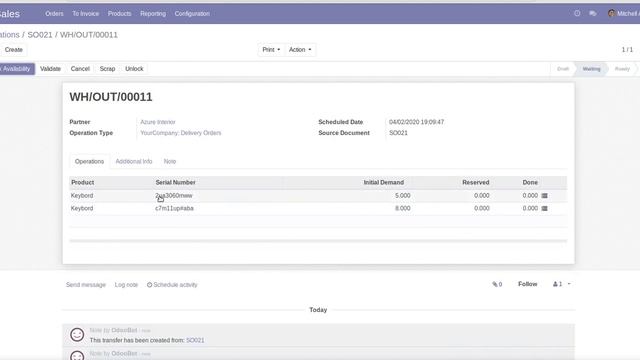Image resolution: width=640 pixels, height=360 pixels.
Task: Click Log note in chatter
Action: (x=126, y=284)
